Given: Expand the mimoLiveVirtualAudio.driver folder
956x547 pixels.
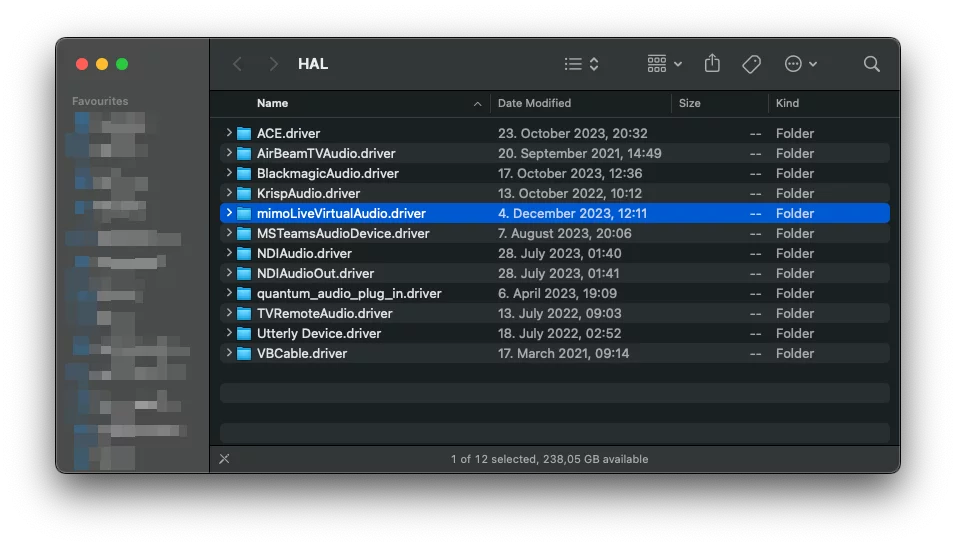Looking at the screenshot, I should pyautogui.click(x=229, y=213).
